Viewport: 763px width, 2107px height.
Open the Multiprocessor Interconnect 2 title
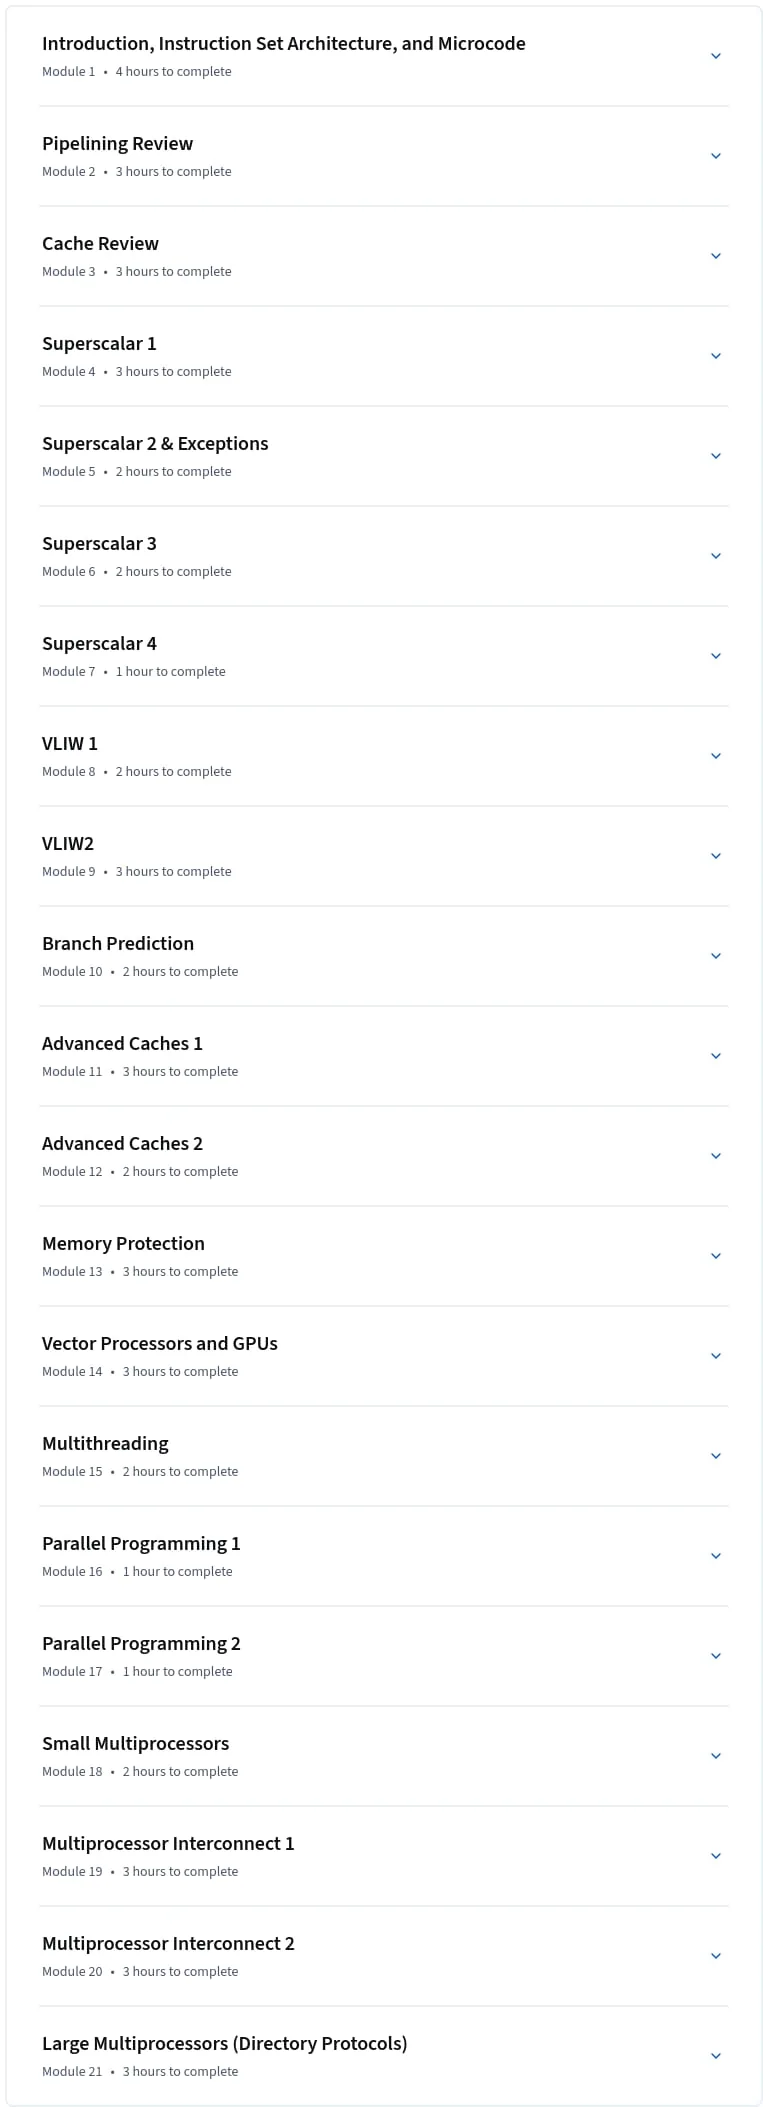coord(168,1943)
